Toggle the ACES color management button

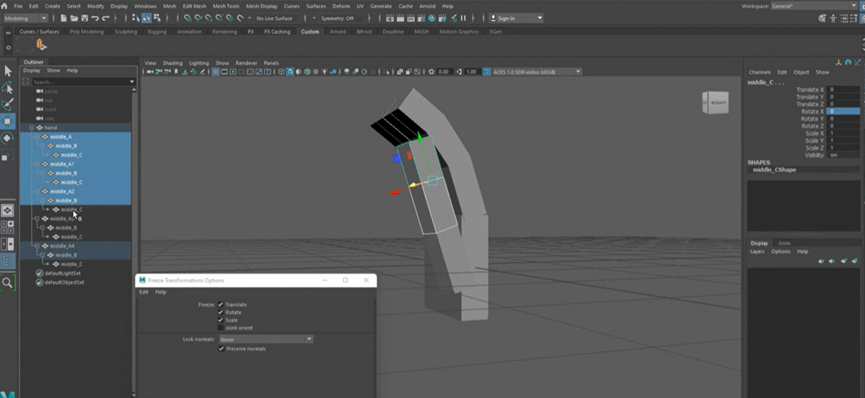pyautogui.click(x=487, y=72)
